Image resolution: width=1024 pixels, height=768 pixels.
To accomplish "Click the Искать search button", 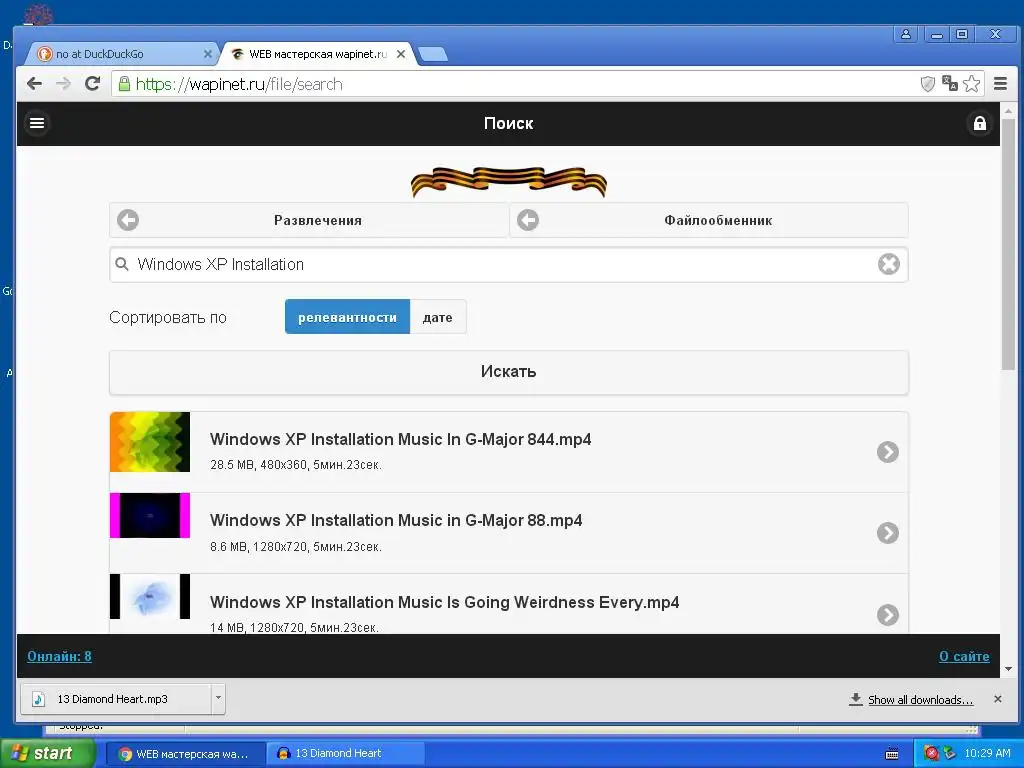I will click(509, 372).
